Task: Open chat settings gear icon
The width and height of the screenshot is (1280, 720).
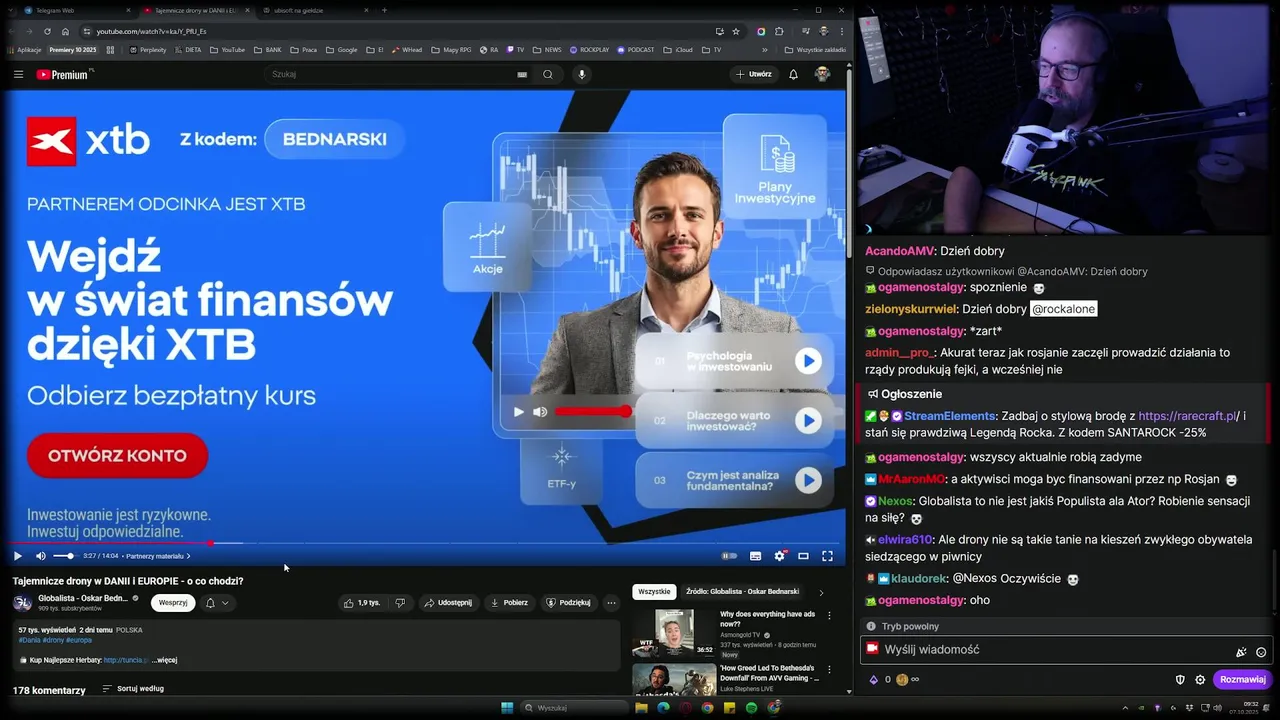Action: [x=1200, y=679]
